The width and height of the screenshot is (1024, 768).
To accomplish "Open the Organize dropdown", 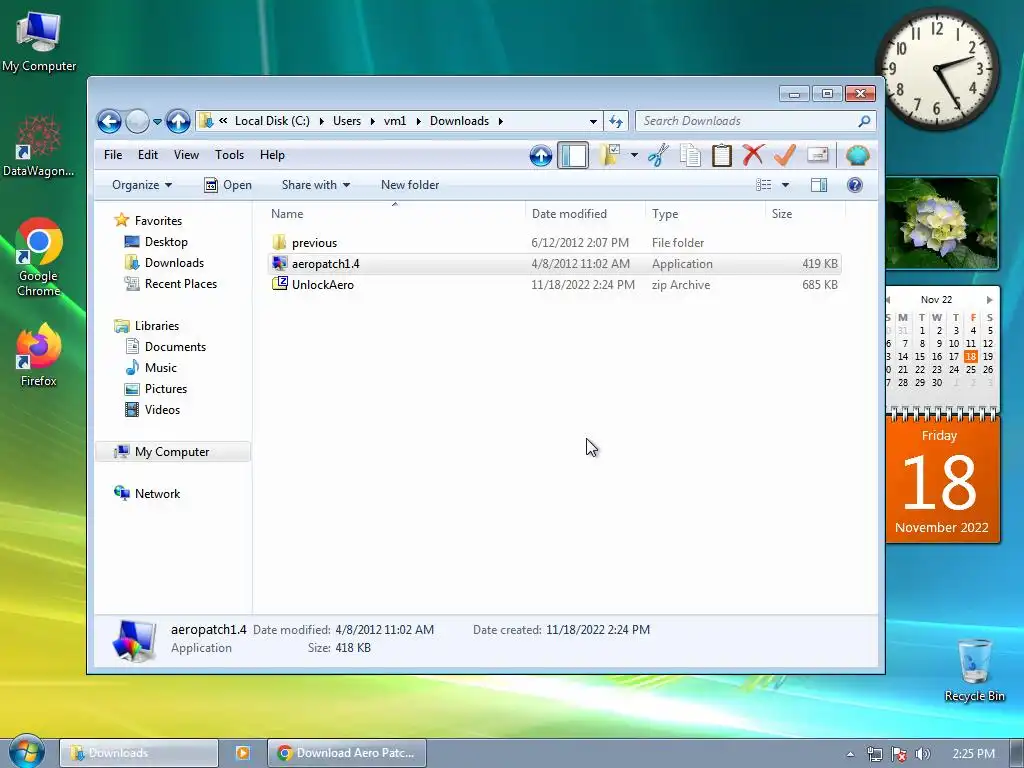I will pos(142,185).
